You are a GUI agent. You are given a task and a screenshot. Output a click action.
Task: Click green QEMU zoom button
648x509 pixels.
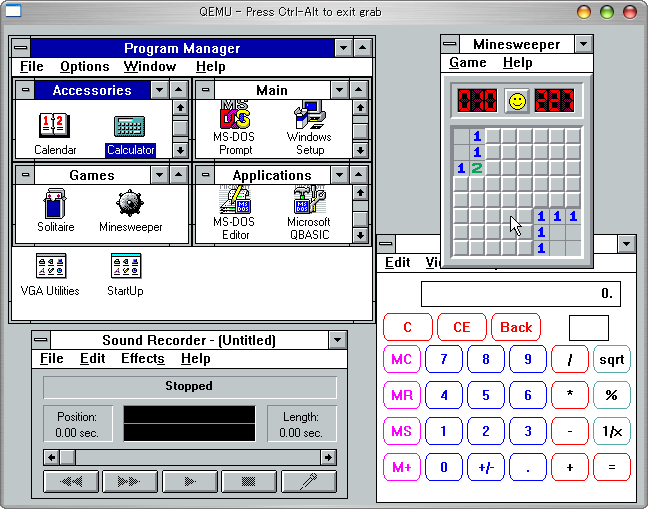(x=607, y=12)
